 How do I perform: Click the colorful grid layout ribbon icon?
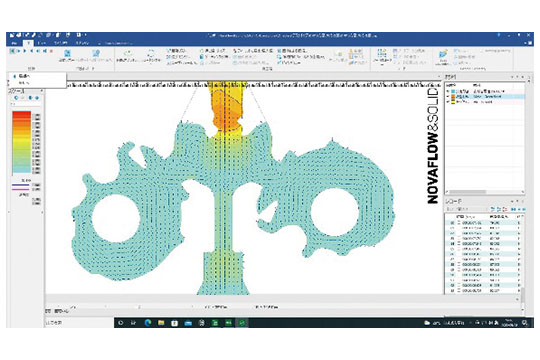(x=382, y=53)
